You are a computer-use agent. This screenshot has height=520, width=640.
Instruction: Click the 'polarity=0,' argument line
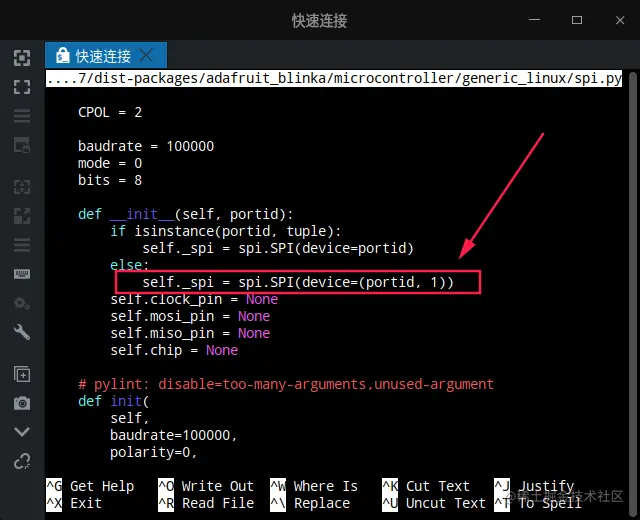153,452
